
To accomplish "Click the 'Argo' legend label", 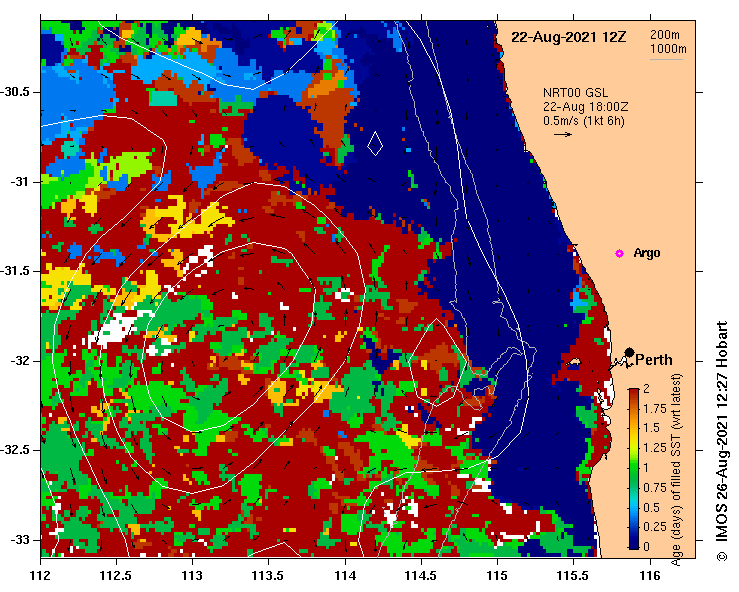I will coord(647,253).
